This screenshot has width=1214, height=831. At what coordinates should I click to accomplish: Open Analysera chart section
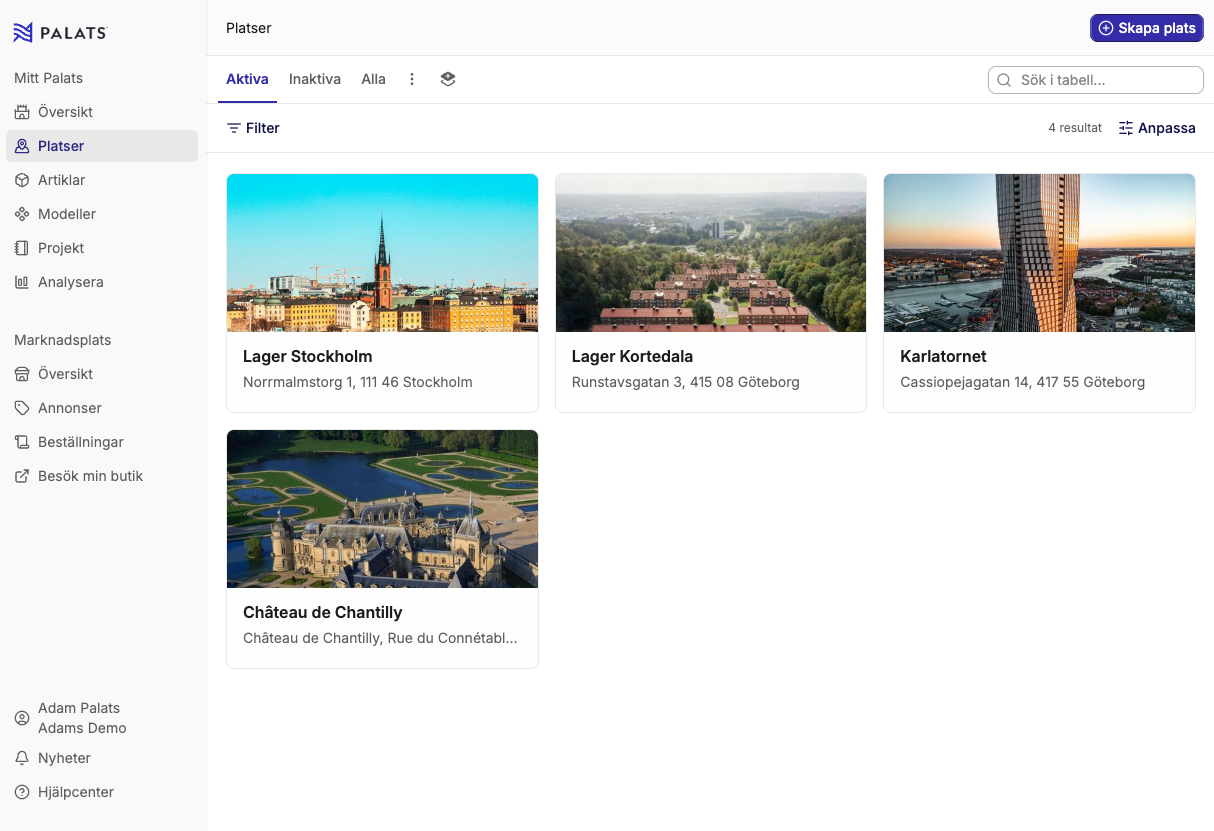(70, 282)
